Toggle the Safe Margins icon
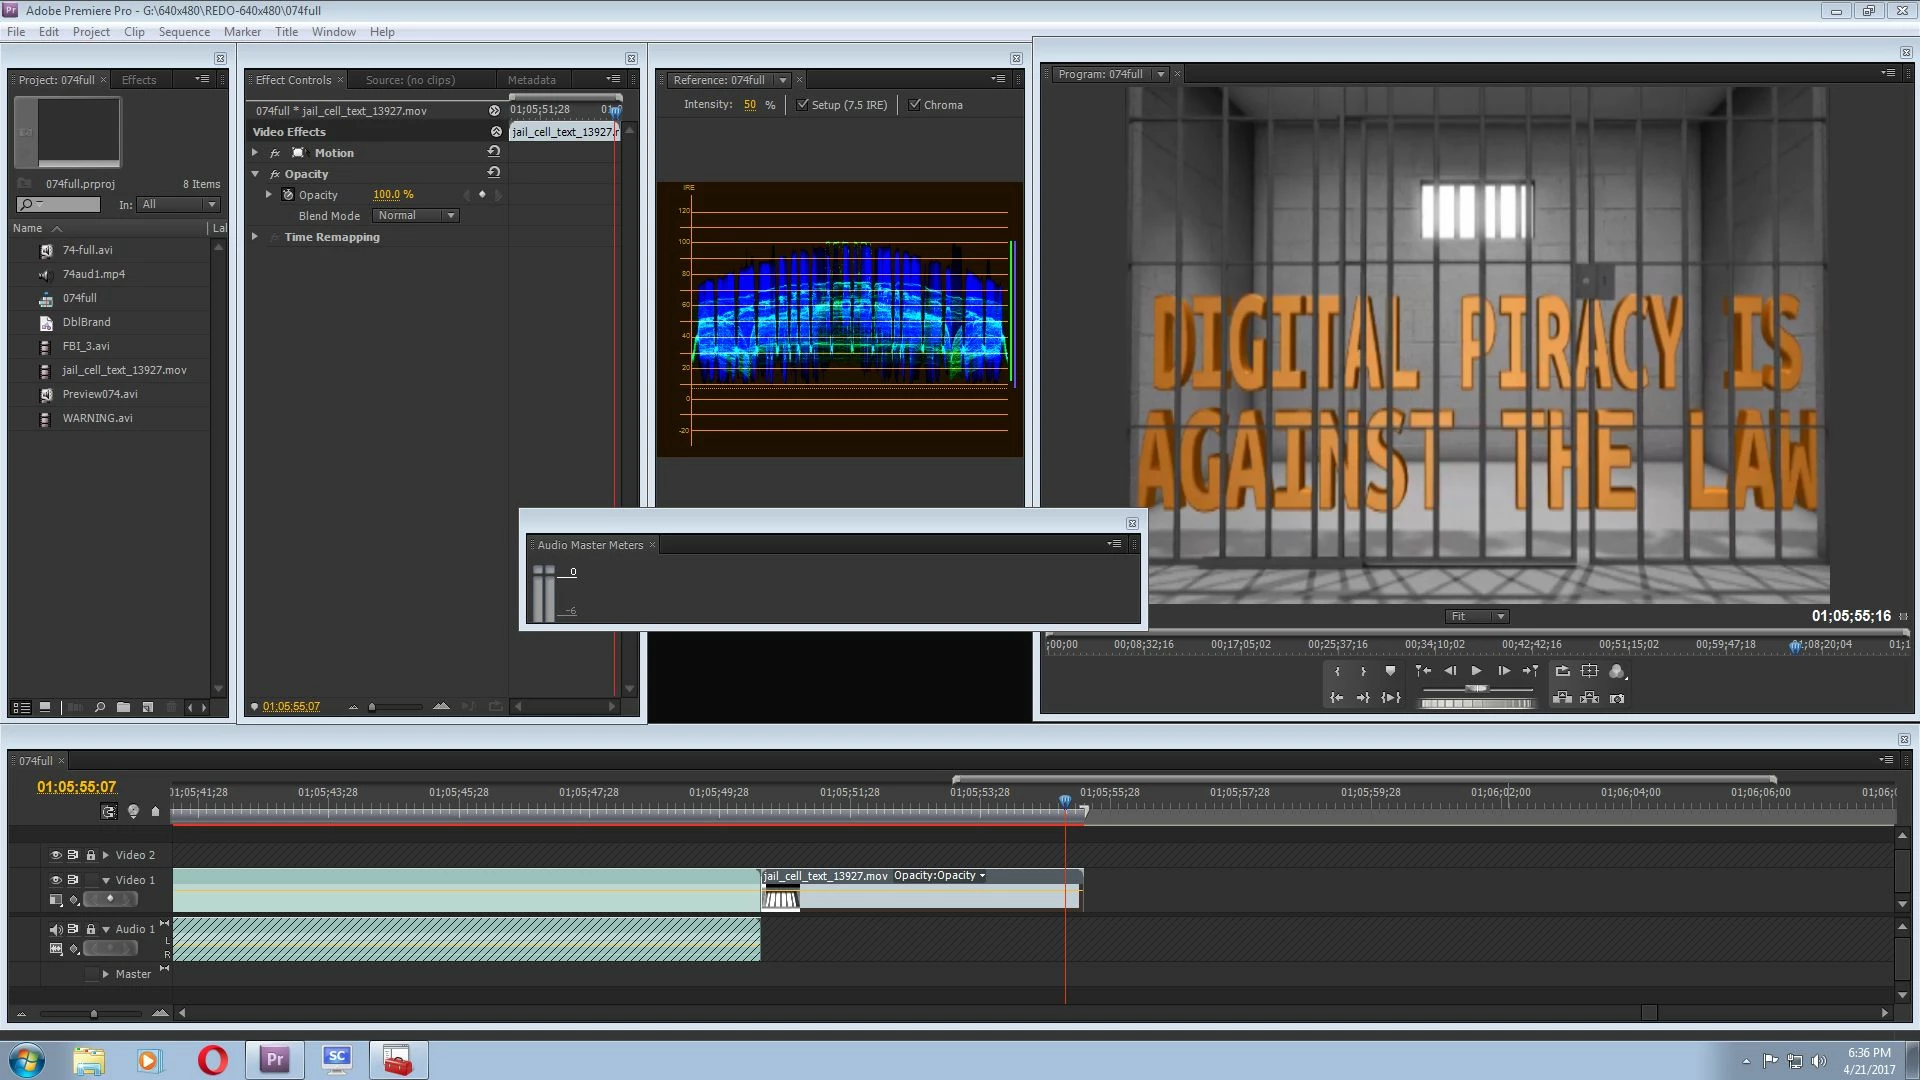Image resolution: width=1920 pixels, height=1080 pixels. point(1589,671)
